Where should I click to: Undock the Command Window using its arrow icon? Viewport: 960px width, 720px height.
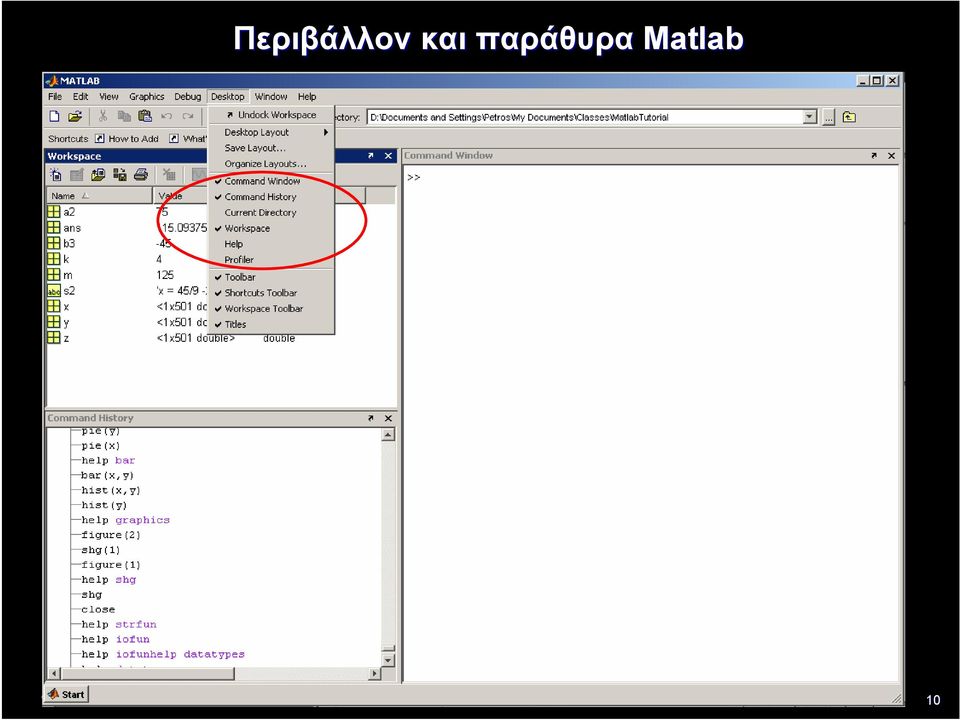874,156
